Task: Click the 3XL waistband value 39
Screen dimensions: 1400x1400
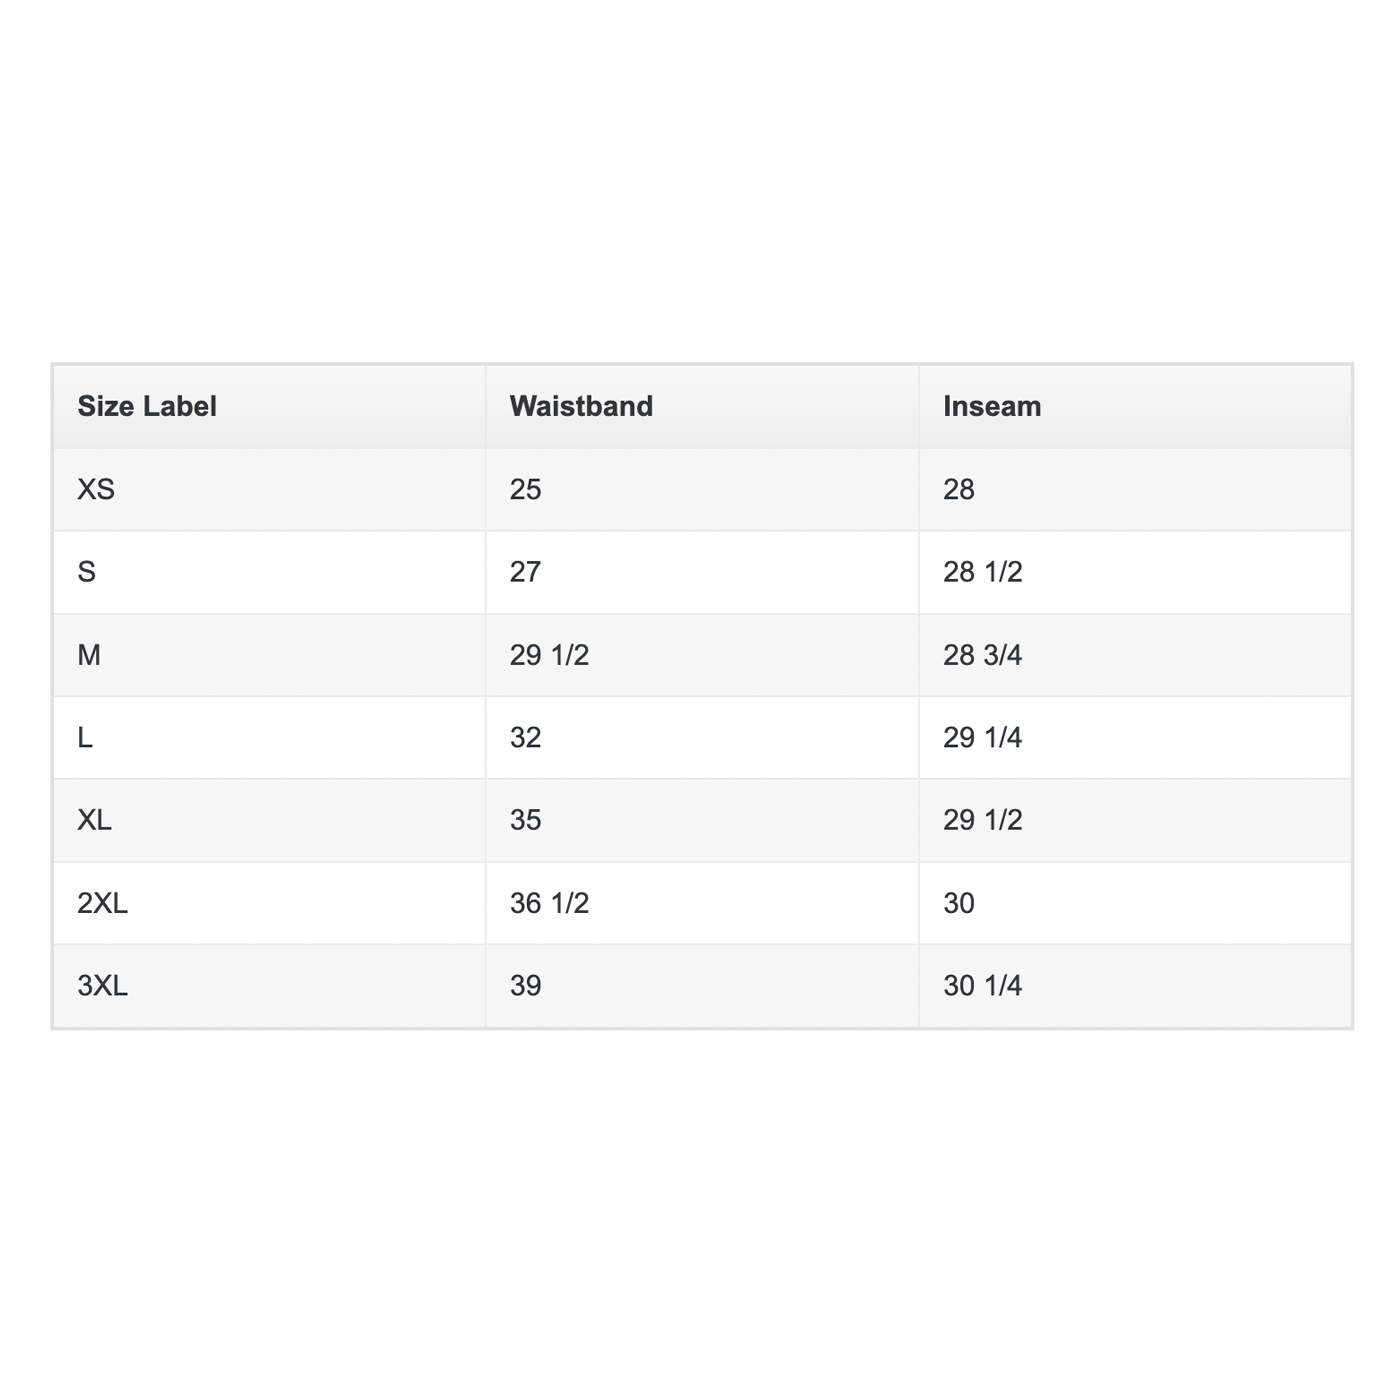Action: click(525, 986)
